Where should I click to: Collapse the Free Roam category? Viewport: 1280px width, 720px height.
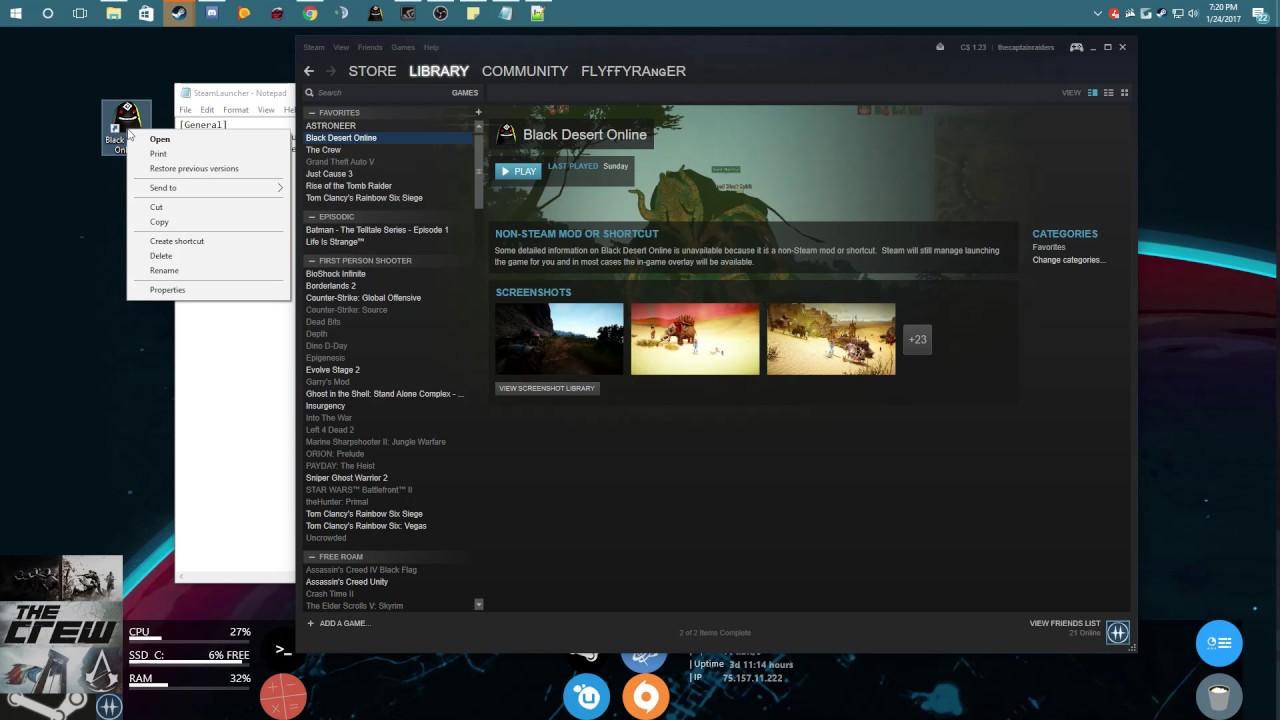(311, 557)
